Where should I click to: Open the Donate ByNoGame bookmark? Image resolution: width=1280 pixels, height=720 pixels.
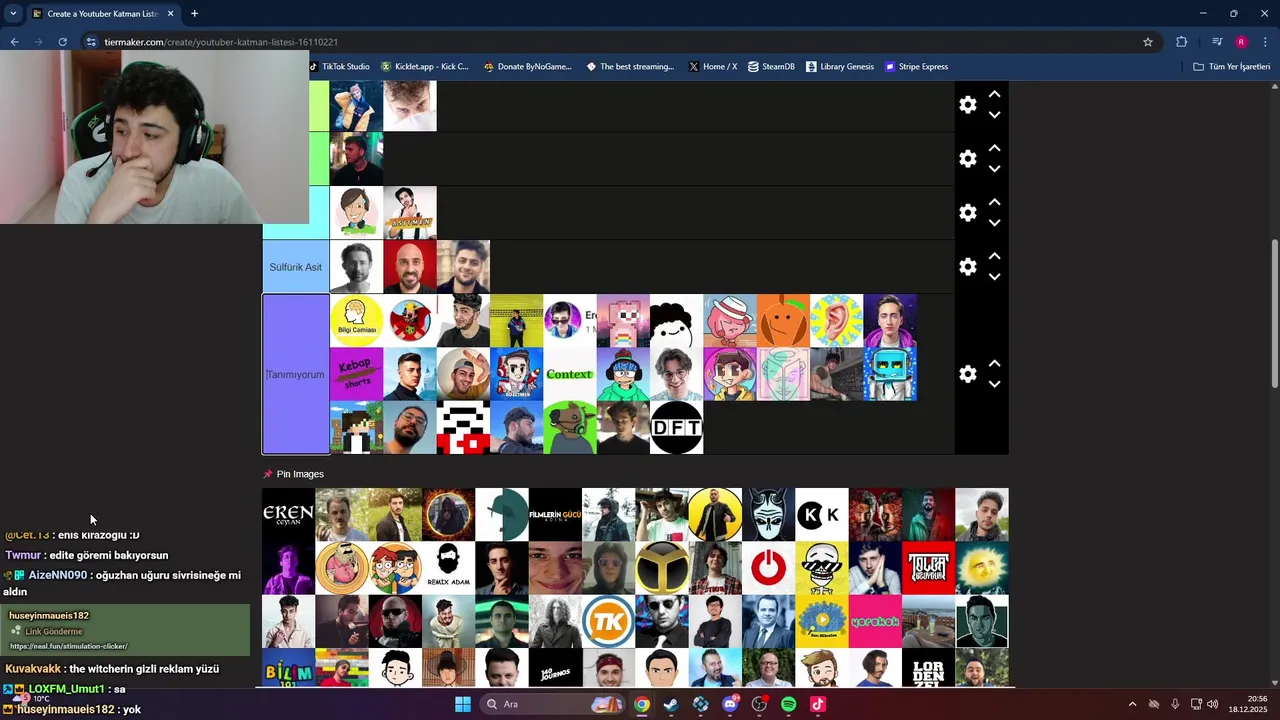tap(527, 67)
